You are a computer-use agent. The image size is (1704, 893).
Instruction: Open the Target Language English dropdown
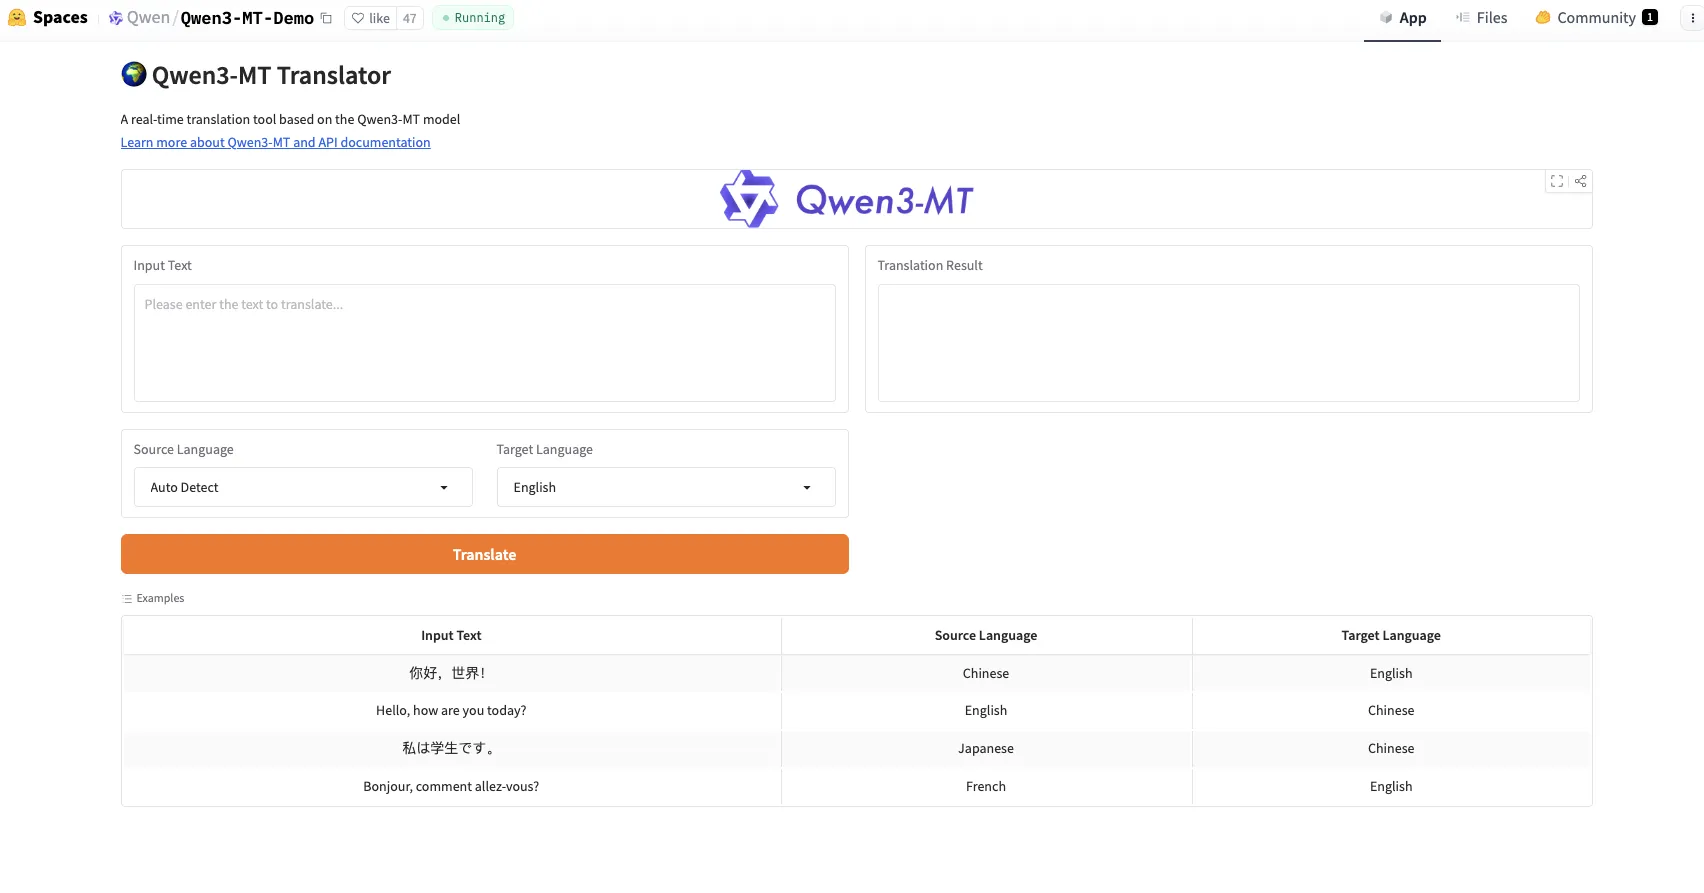666,487
